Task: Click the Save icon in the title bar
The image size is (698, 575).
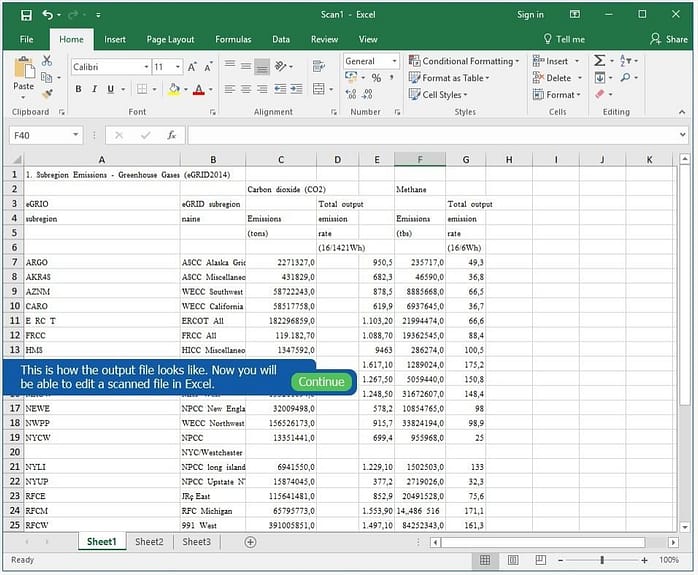Action: (x=25, y=15)
